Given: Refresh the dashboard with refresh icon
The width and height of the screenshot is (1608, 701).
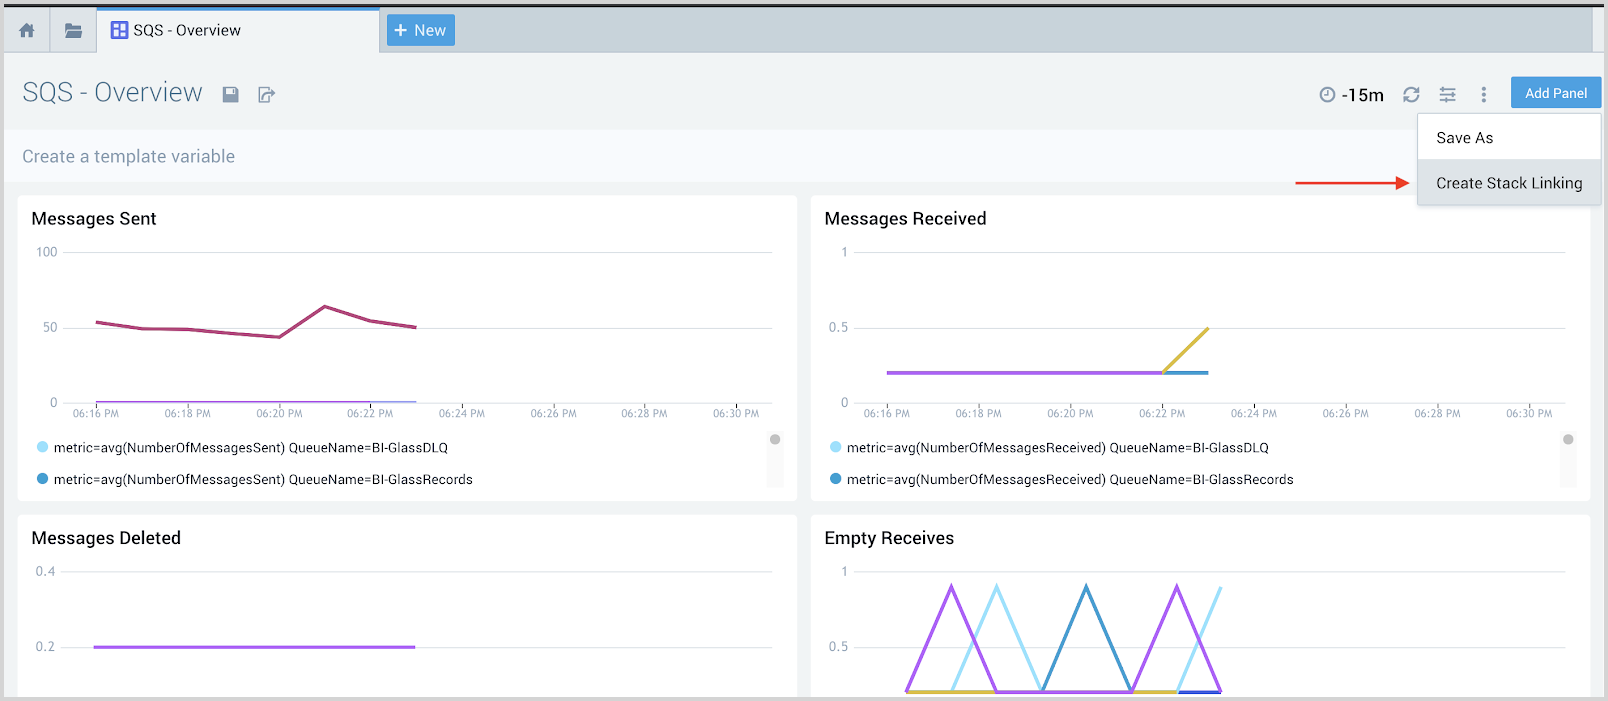Looking at the screenshot, I should tap(1411, 94).
